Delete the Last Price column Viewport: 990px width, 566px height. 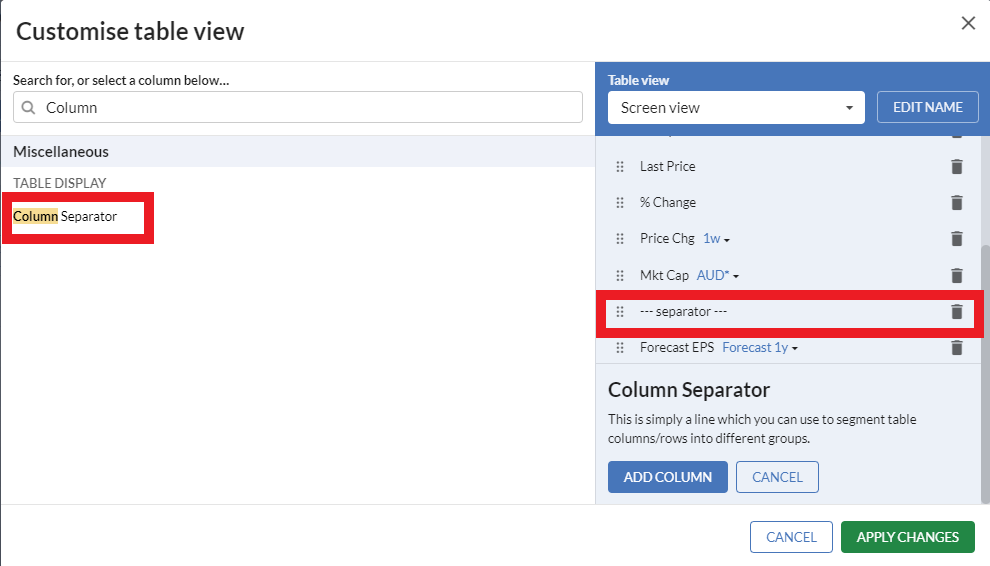click(957, 166)
